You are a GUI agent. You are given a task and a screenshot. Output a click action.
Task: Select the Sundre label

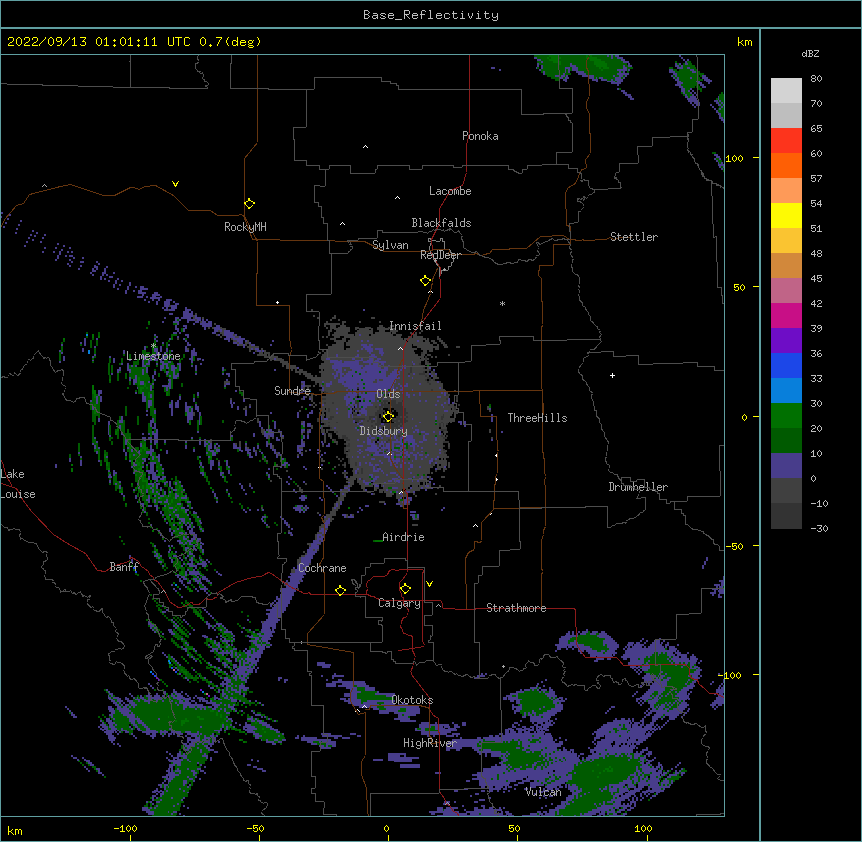292,391
